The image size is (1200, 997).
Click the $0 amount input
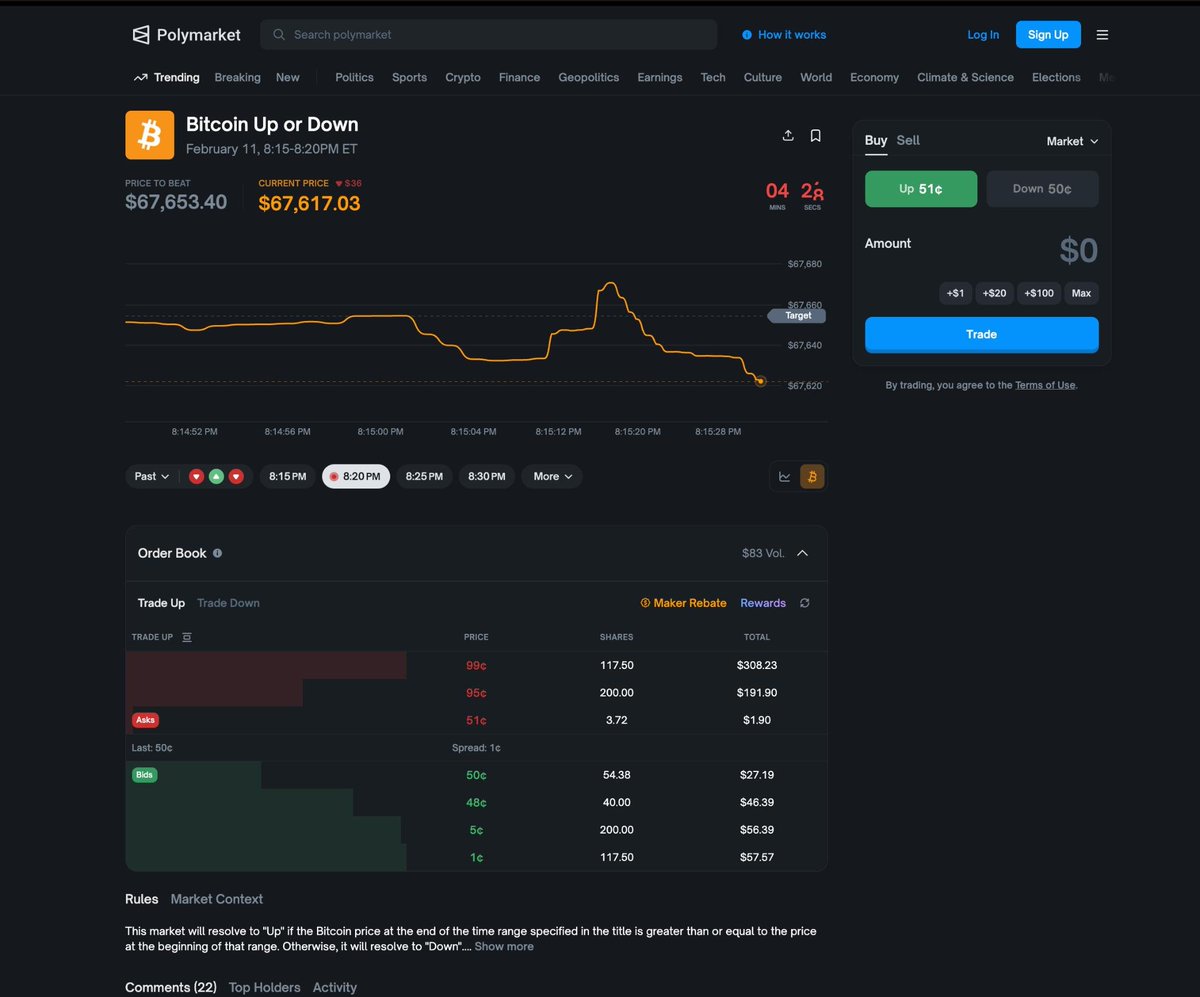pos(1078,250)
